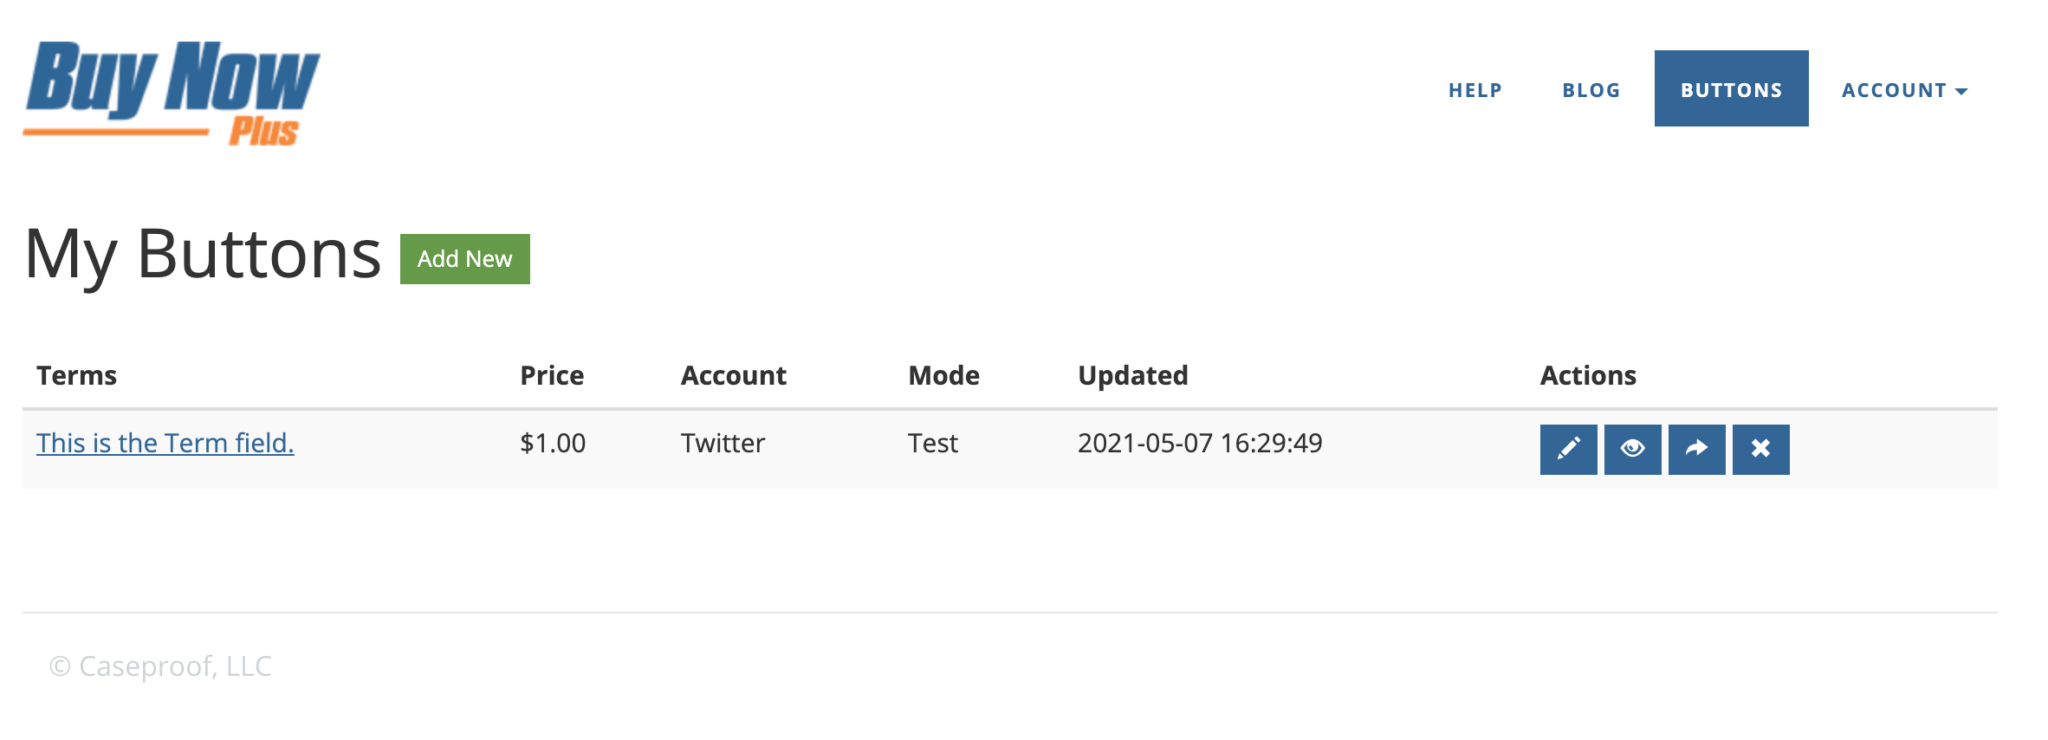Collapse the Account menu options
The image size is (2048, 740).
coord(1904,89)
